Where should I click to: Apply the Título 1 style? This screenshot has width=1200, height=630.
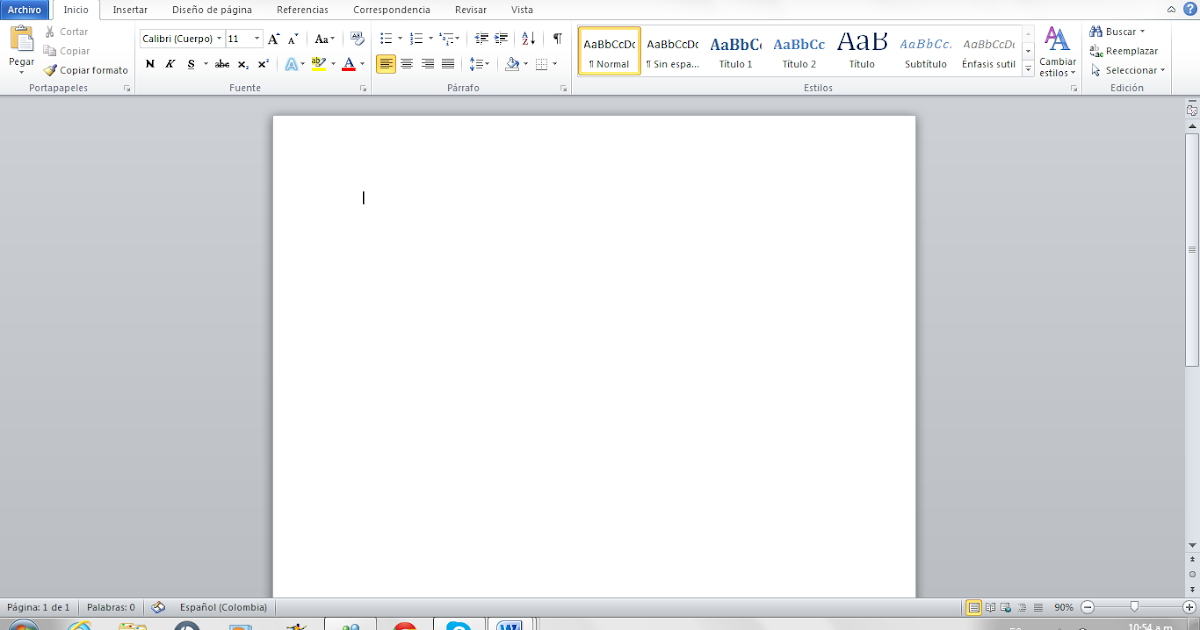coord(736,52)
